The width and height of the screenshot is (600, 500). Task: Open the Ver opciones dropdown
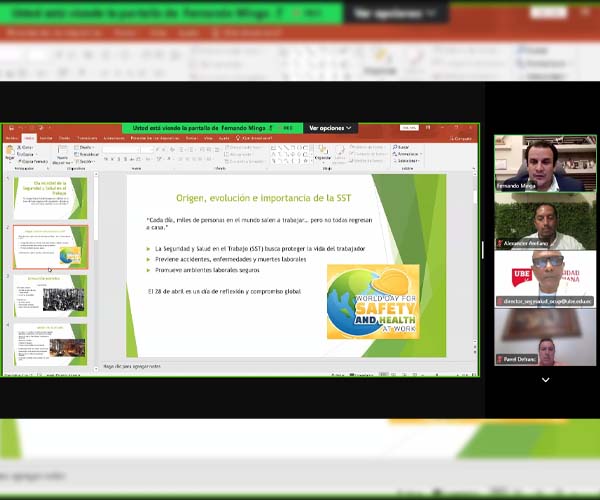[x=330, y=128]
